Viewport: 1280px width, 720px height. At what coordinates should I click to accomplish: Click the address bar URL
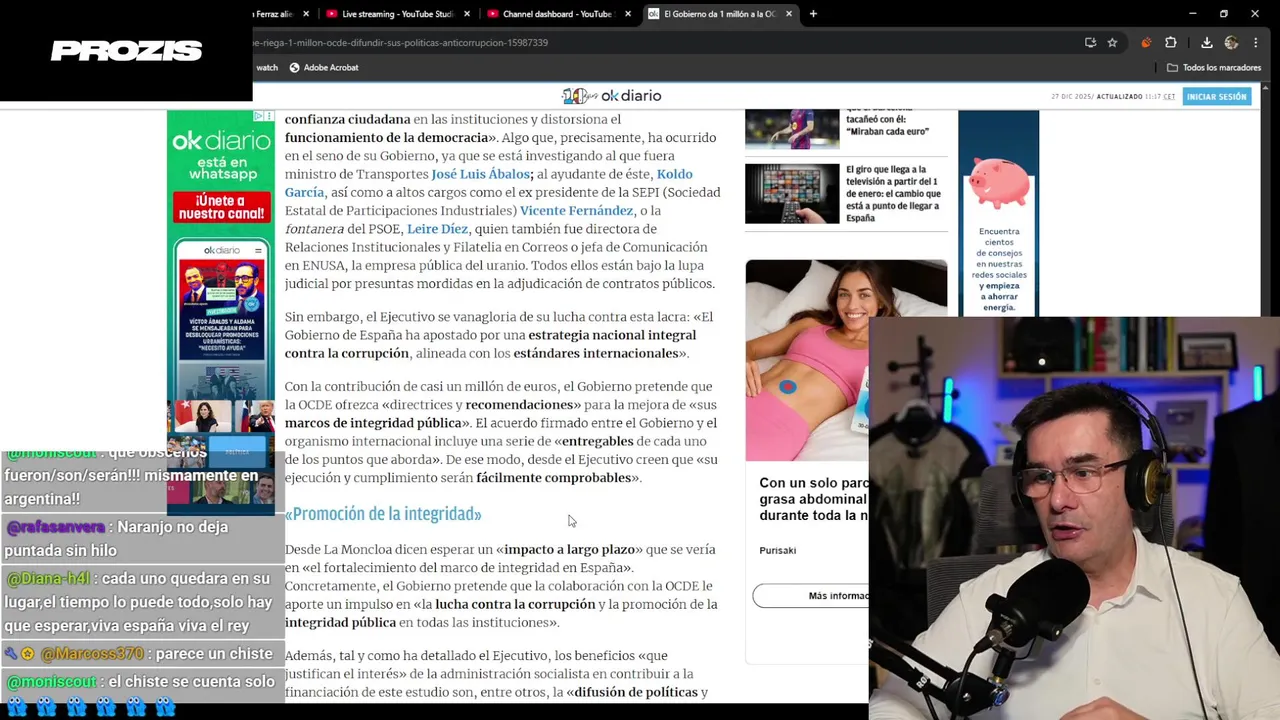coord(400,43)
